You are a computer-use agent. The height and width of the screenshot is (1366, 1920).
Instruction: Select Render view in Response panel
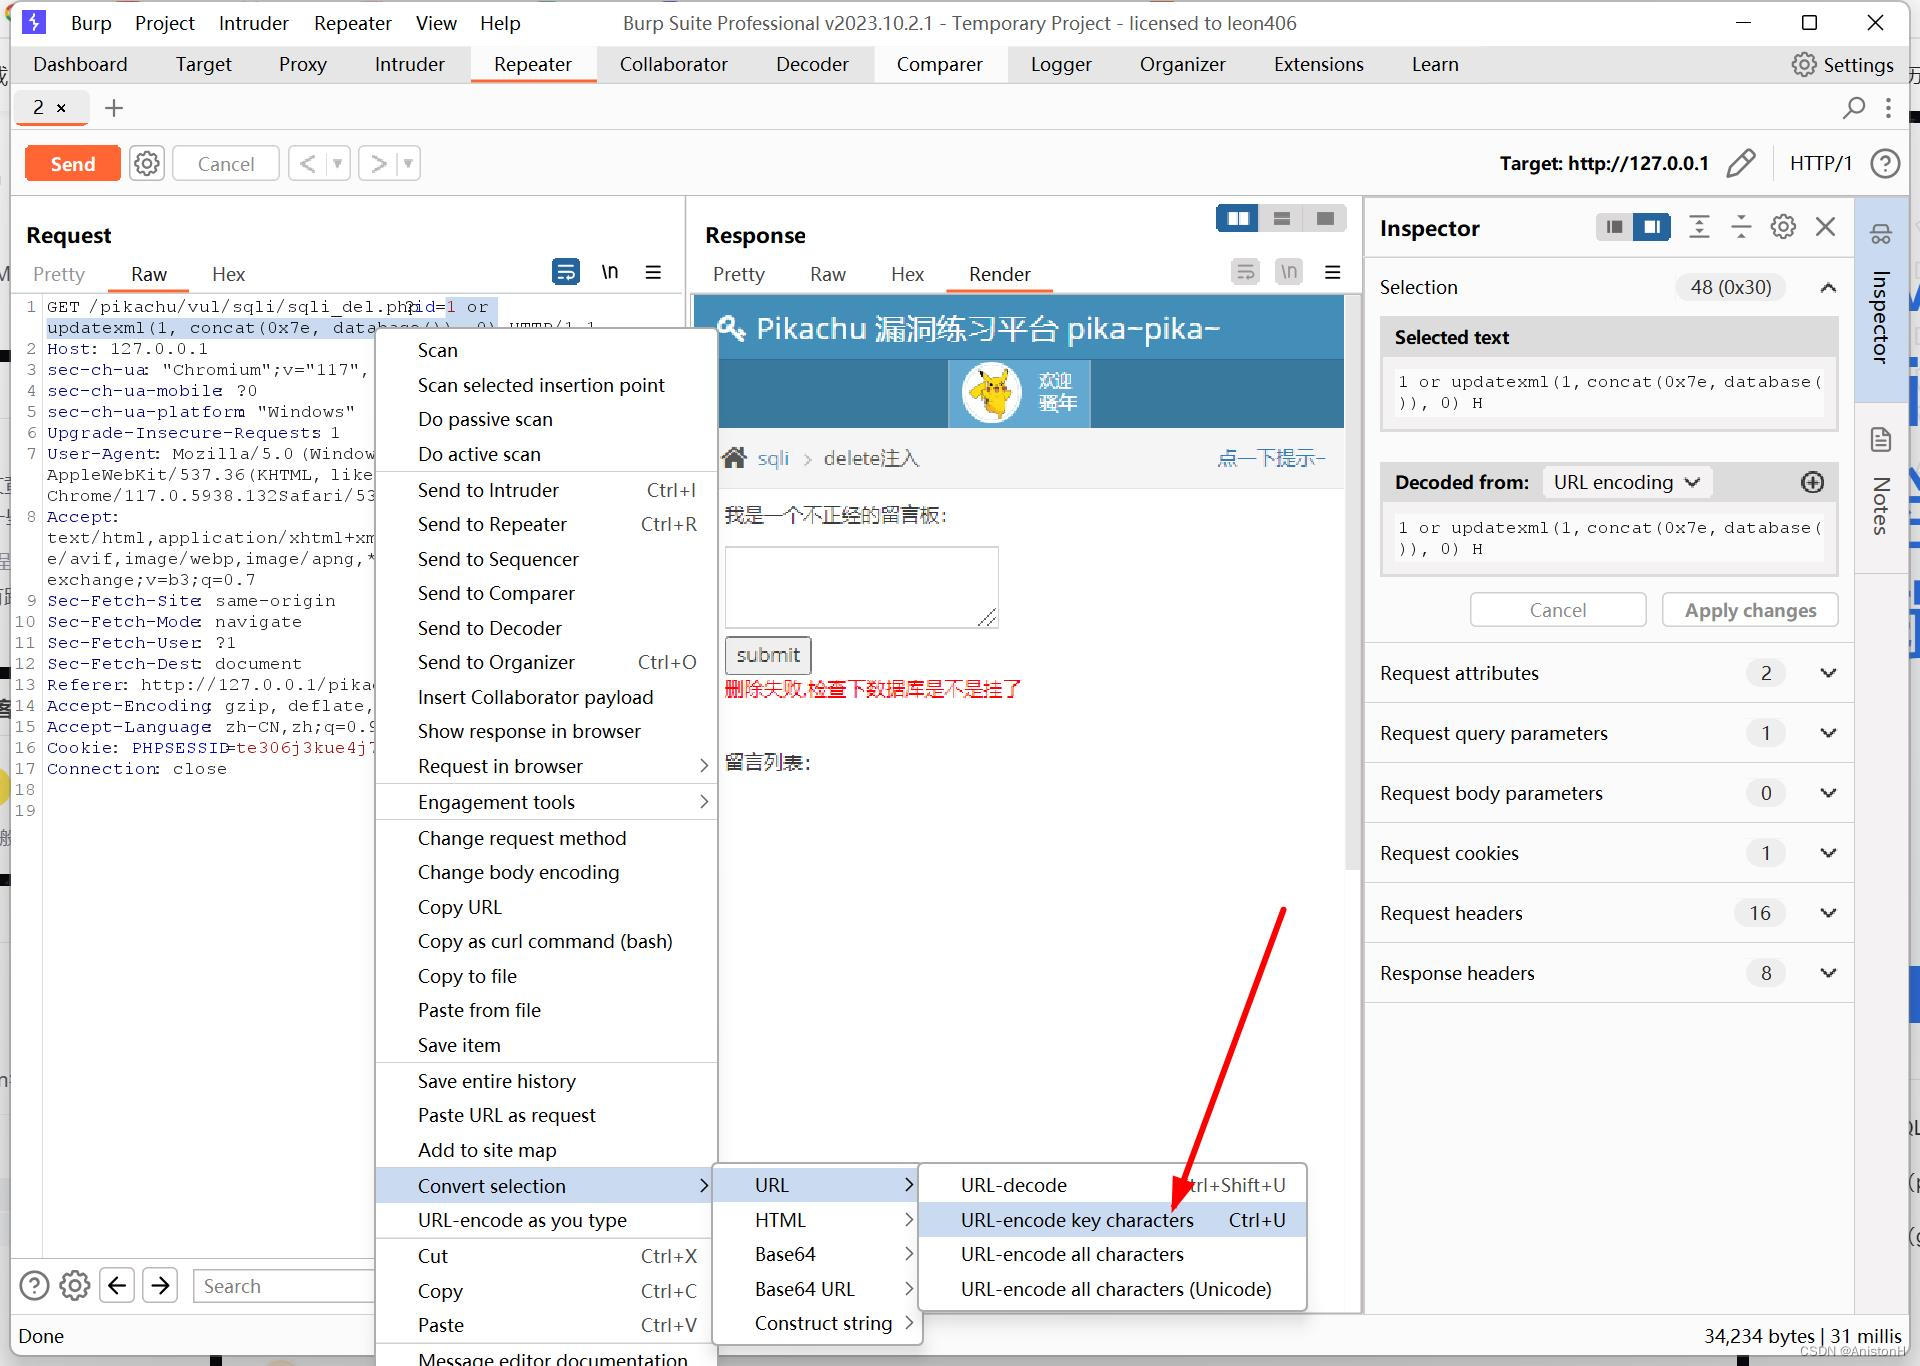[x=999, y=273]
